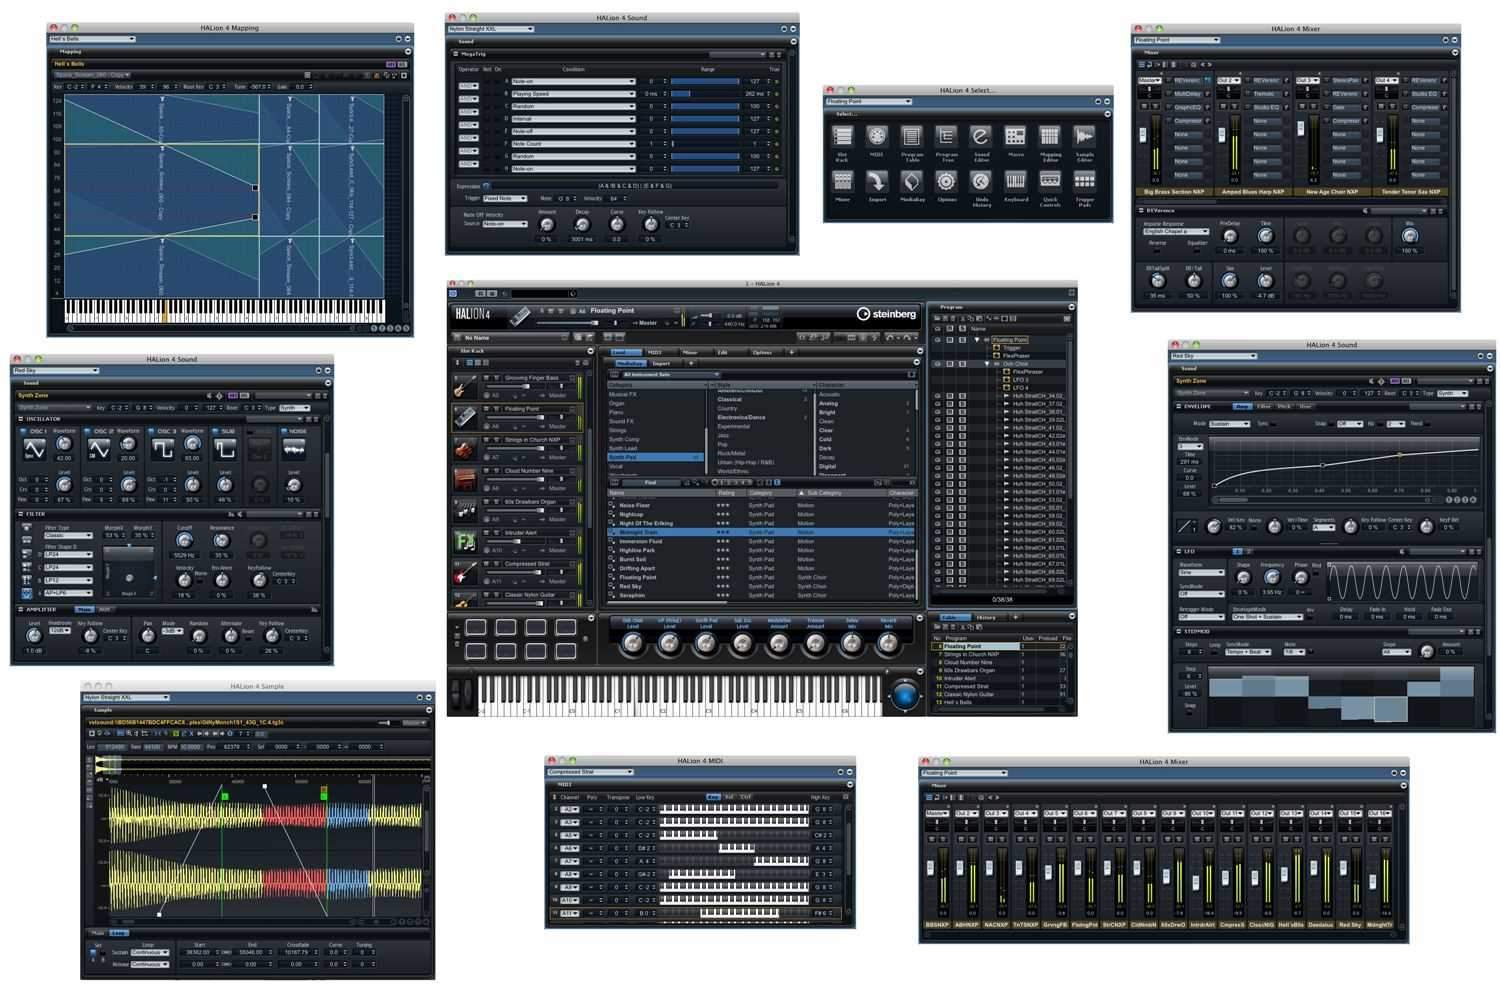1500x1000 pixels.
Task: Toggle SUB oscillator on/off button
Action: [217, 431]
